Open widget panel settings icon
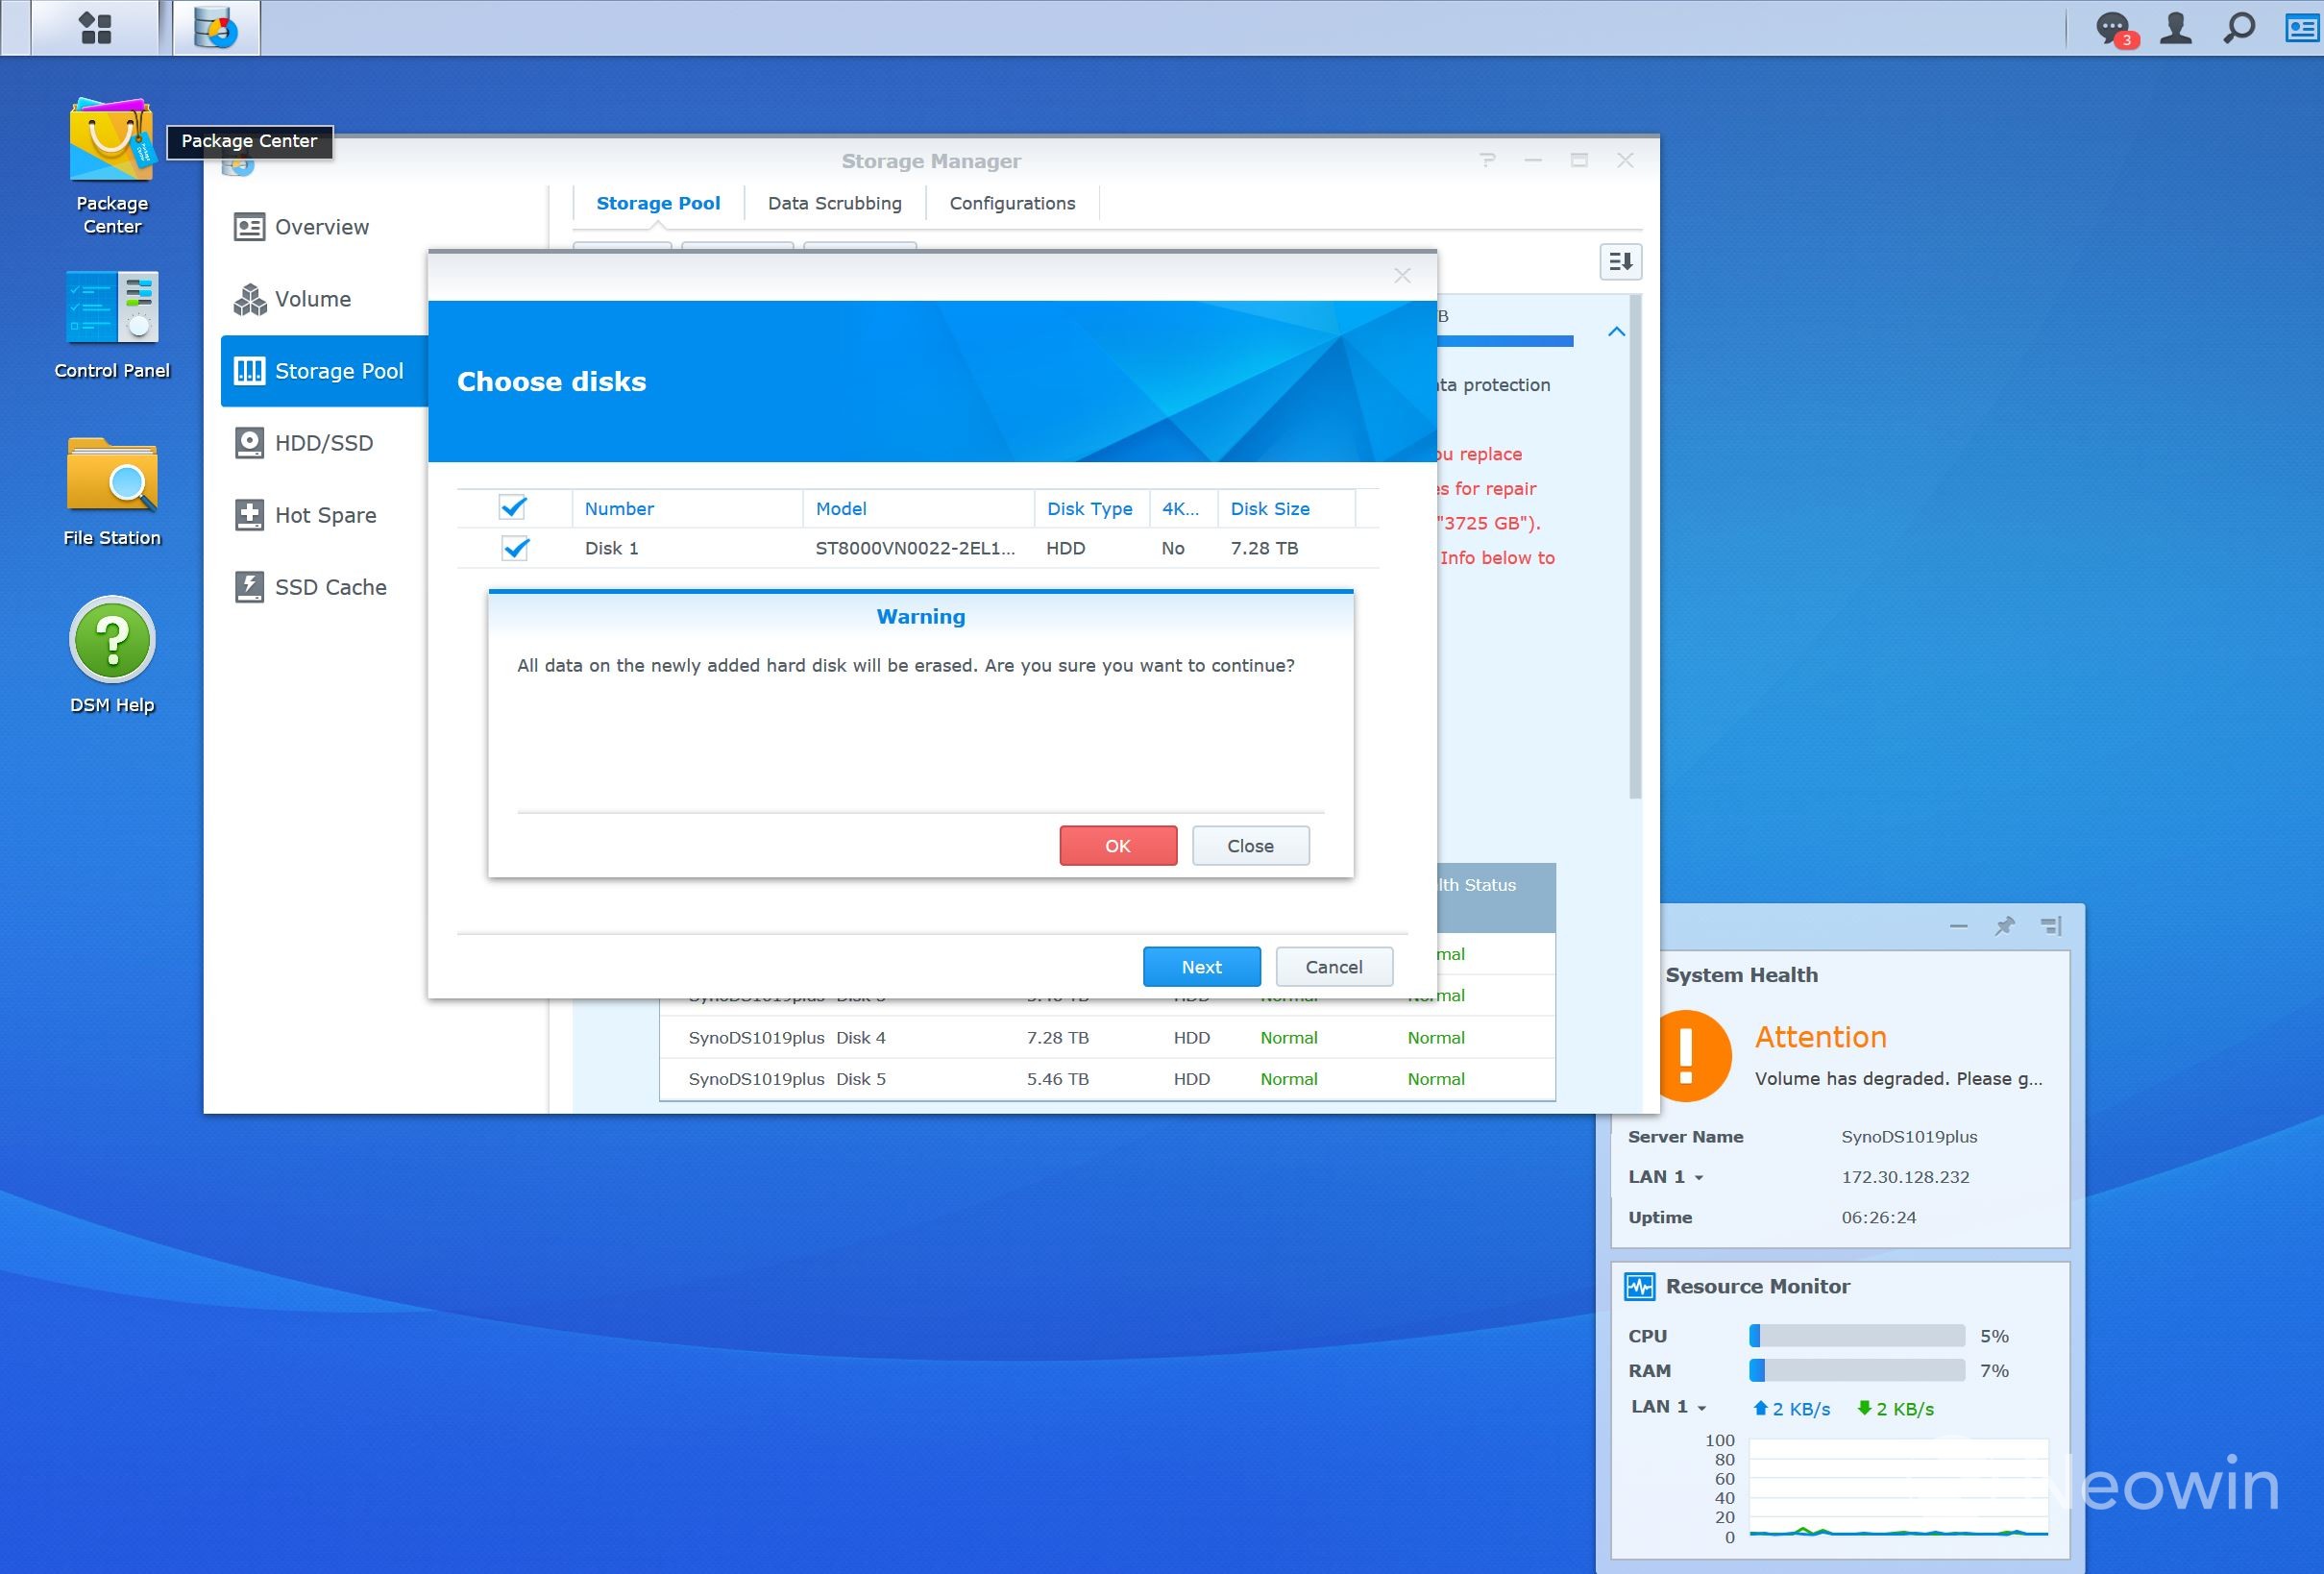Screen dimensions: 2324x1574 click(2051, 926)
